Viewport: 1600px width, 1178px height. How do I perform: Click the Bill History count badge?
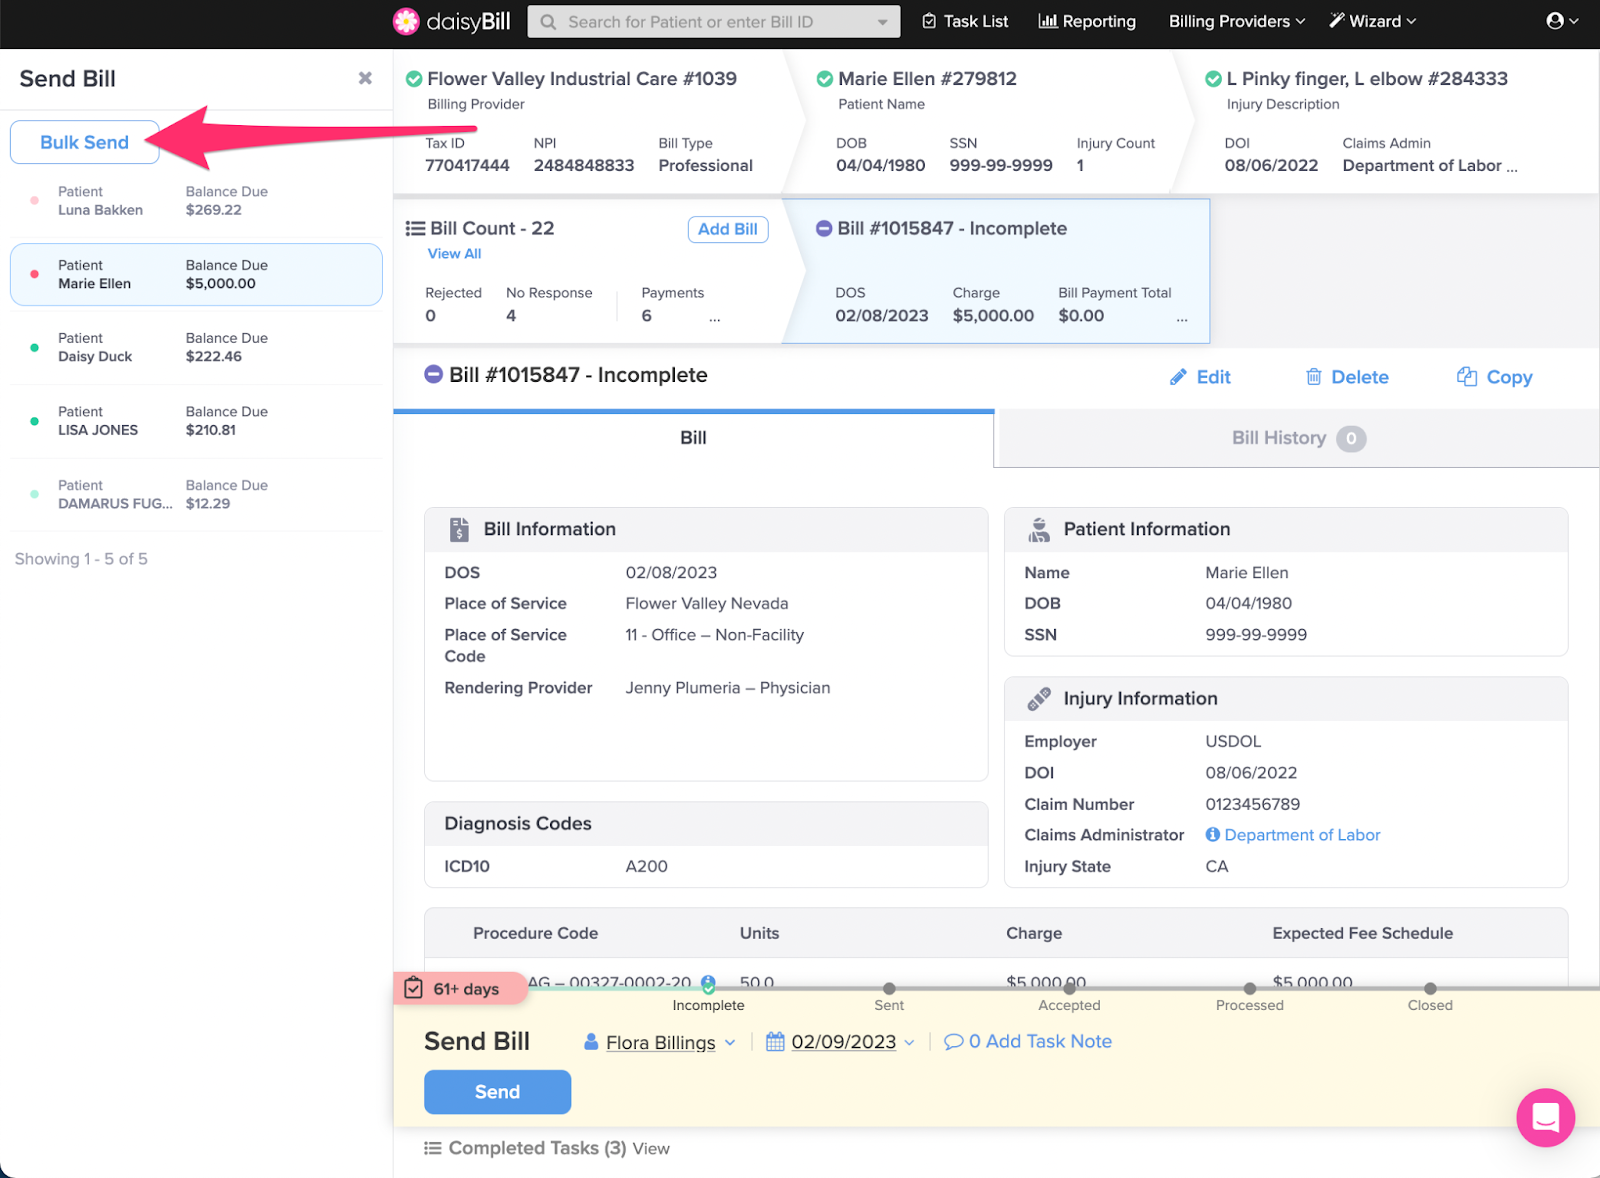(1351, 438)
